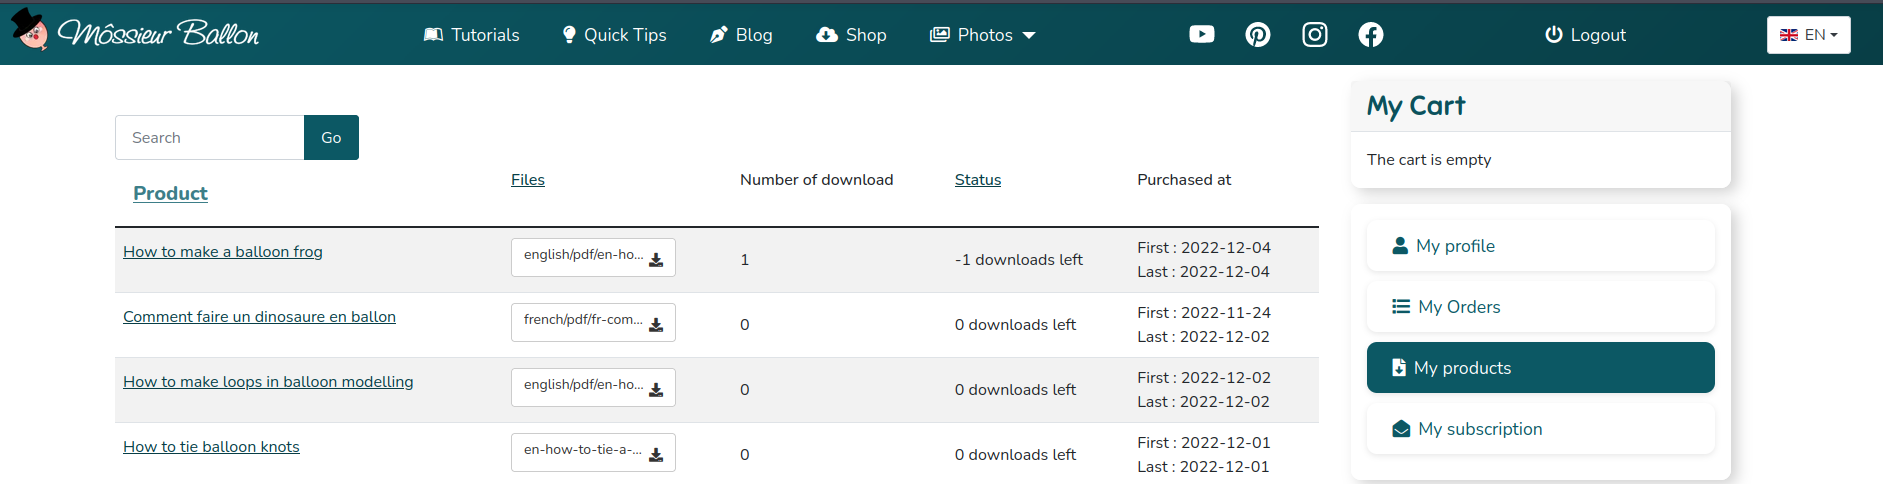
Task: Download the balloon frog PDF file
Action: (593, 257)
